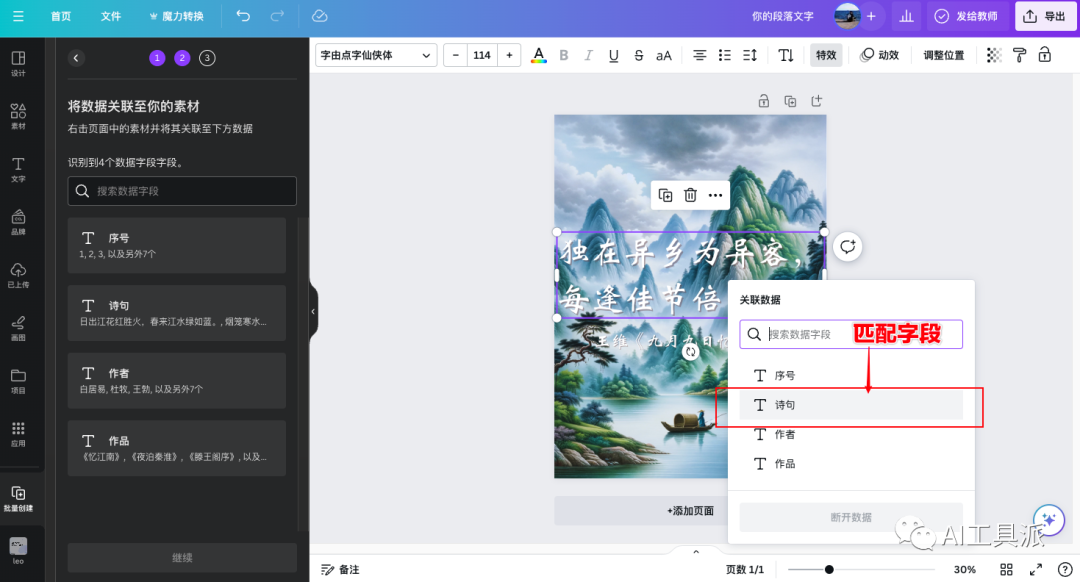
Task: Open the 30% zoom level dropdown
Action: click(x=964, y=570)
